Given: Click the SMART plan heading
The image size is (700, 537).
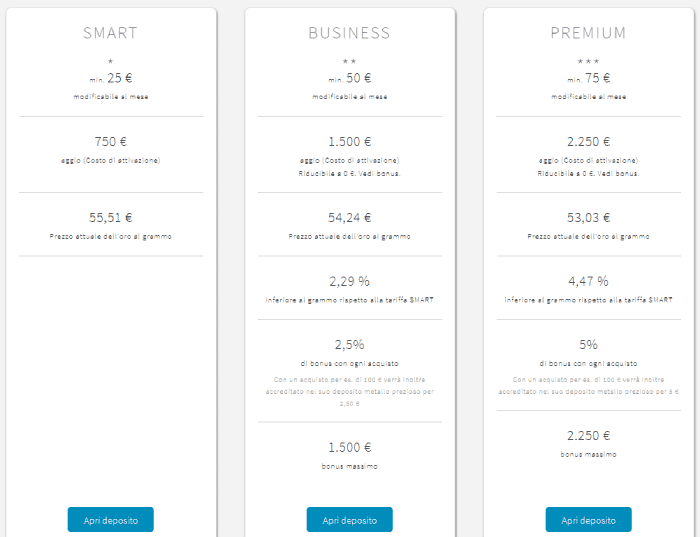Looking at the screenshot, I should point(111,33).
